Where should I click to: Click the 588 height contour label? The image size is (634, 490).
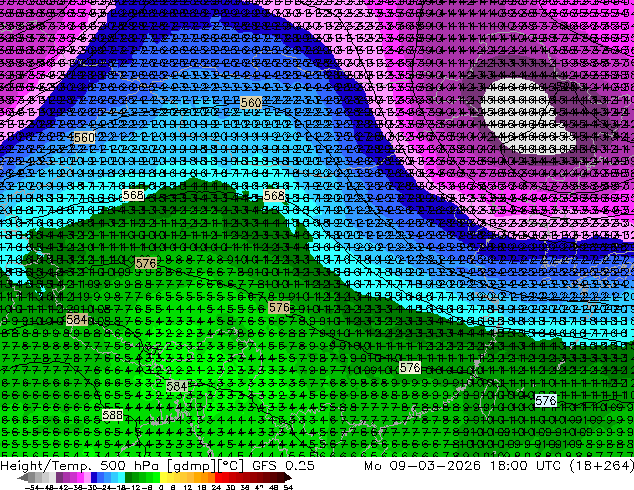(x=112, y=415)
